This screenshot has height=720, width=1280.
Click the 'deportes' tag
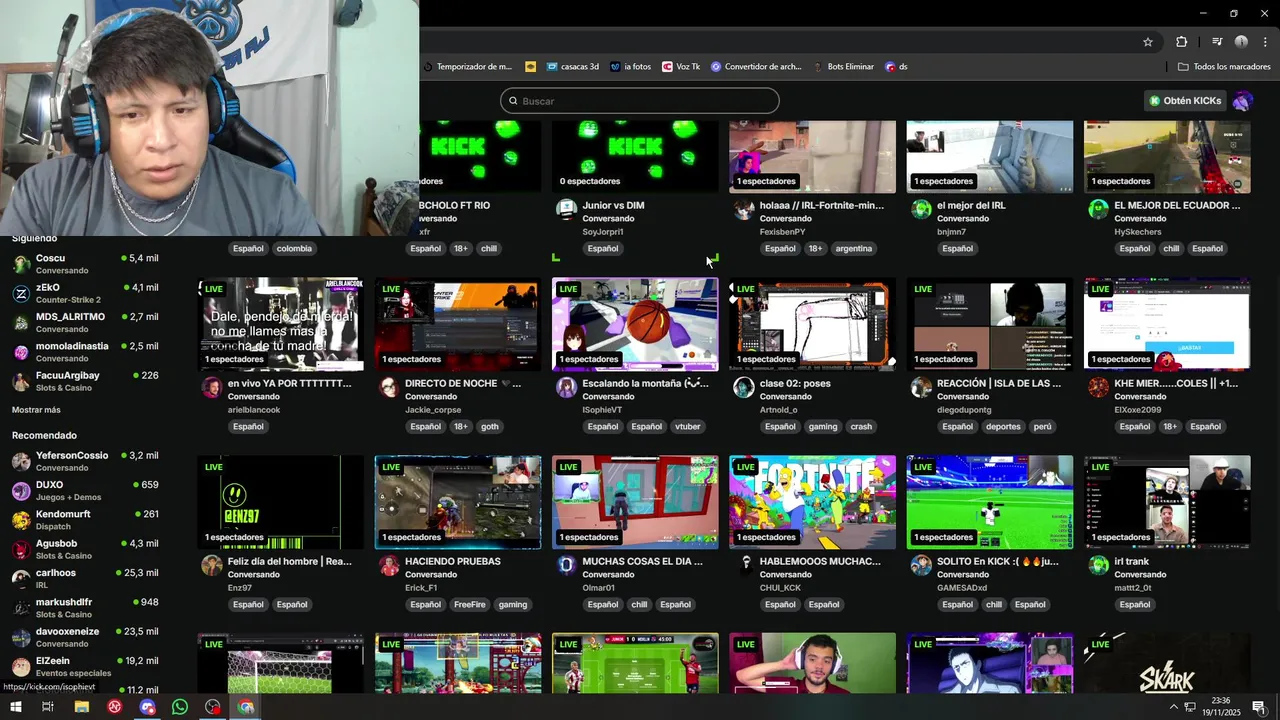(1003, 427)
